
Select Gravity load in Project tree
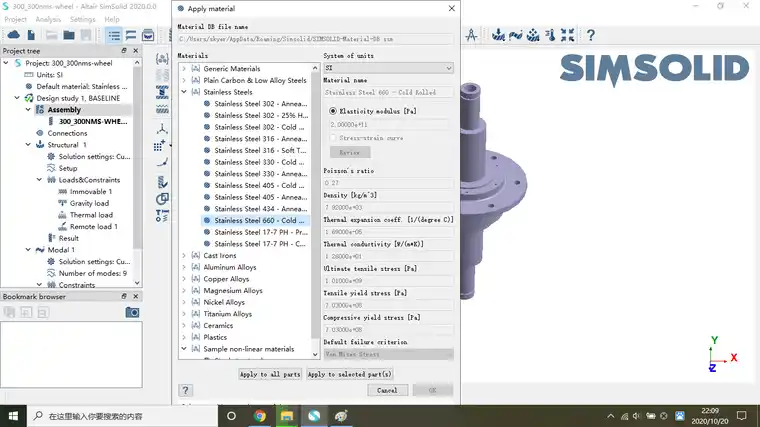coord(89,203)
